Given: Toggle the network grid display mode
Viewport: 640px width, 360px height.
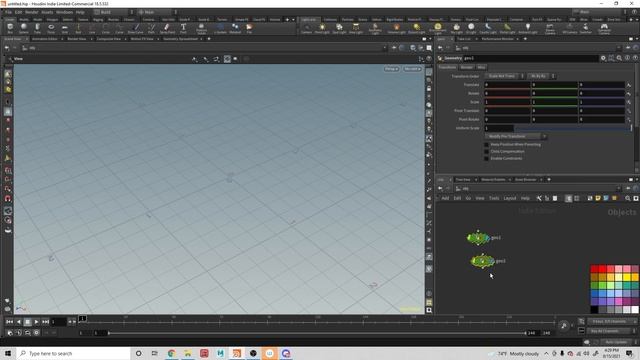Looking at the screenshot, I should [577, 198].
